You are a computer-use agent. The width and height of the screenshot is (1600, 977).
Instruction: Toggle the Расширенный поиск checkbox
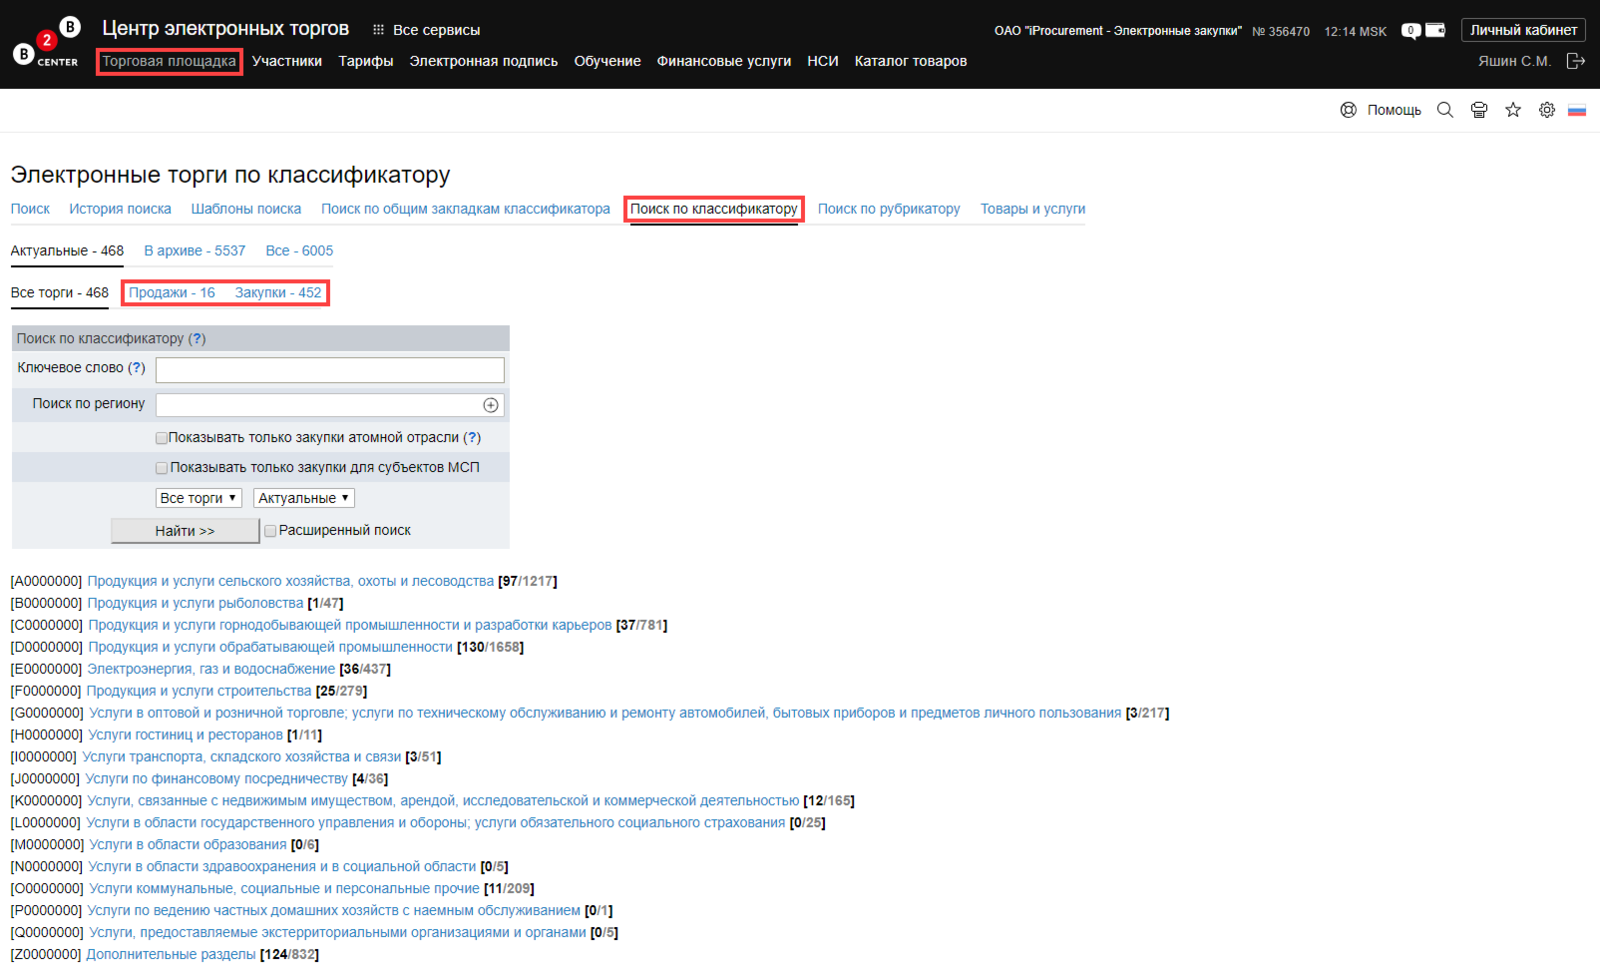click(x=270, y=531)
